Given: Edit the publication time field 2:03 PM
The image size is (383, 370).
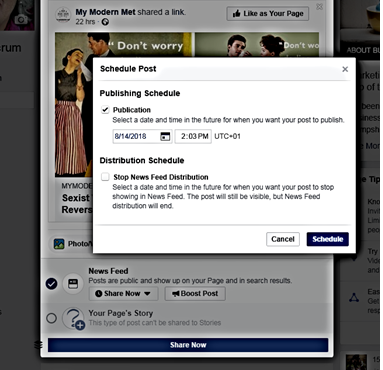Looking at the screenshot, I should pos(193,136).
